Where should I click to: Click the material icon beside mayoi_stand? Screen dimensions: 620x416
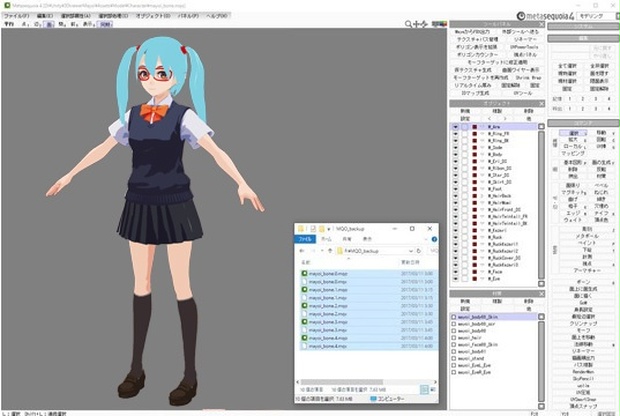coord(454,358)
